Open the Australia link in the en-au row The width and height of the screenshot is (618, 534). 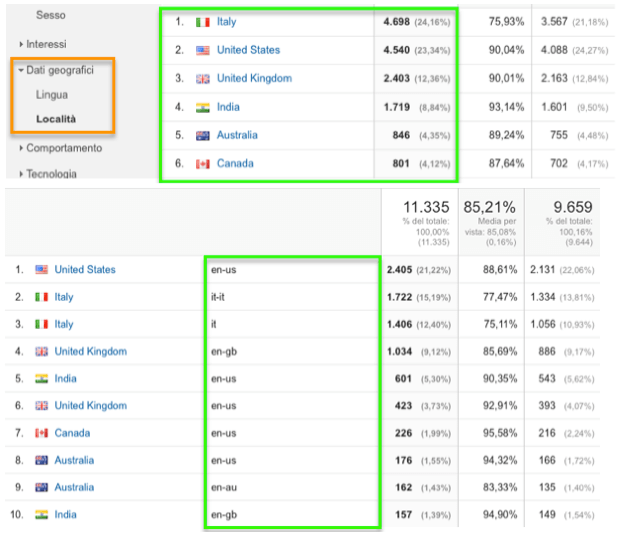pyautogui.click(x=74, y=487)
